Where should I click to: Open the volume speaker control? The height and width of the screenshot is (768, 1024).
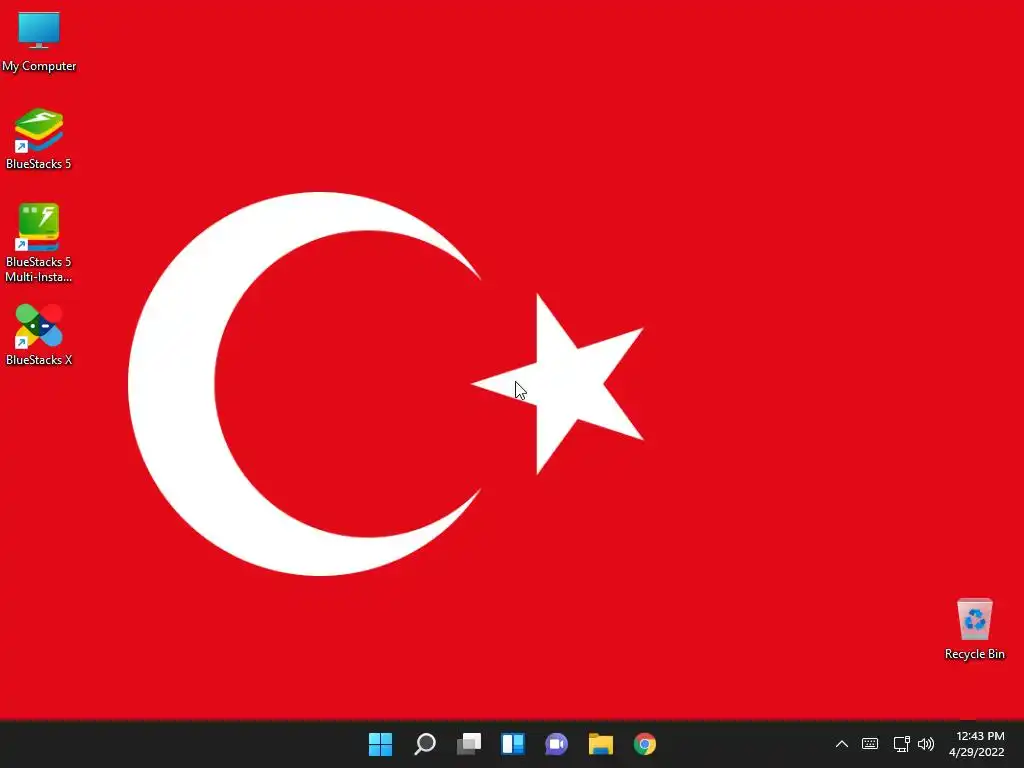click(925, 744)
